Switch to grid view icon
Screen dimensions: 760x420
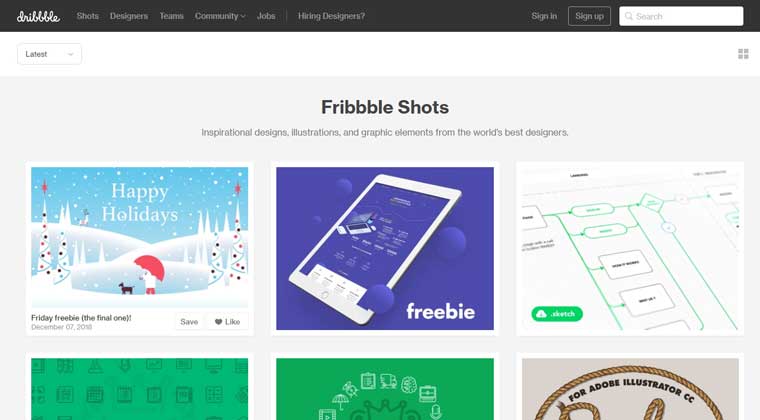pyautogui.click(x=743, y=54)
